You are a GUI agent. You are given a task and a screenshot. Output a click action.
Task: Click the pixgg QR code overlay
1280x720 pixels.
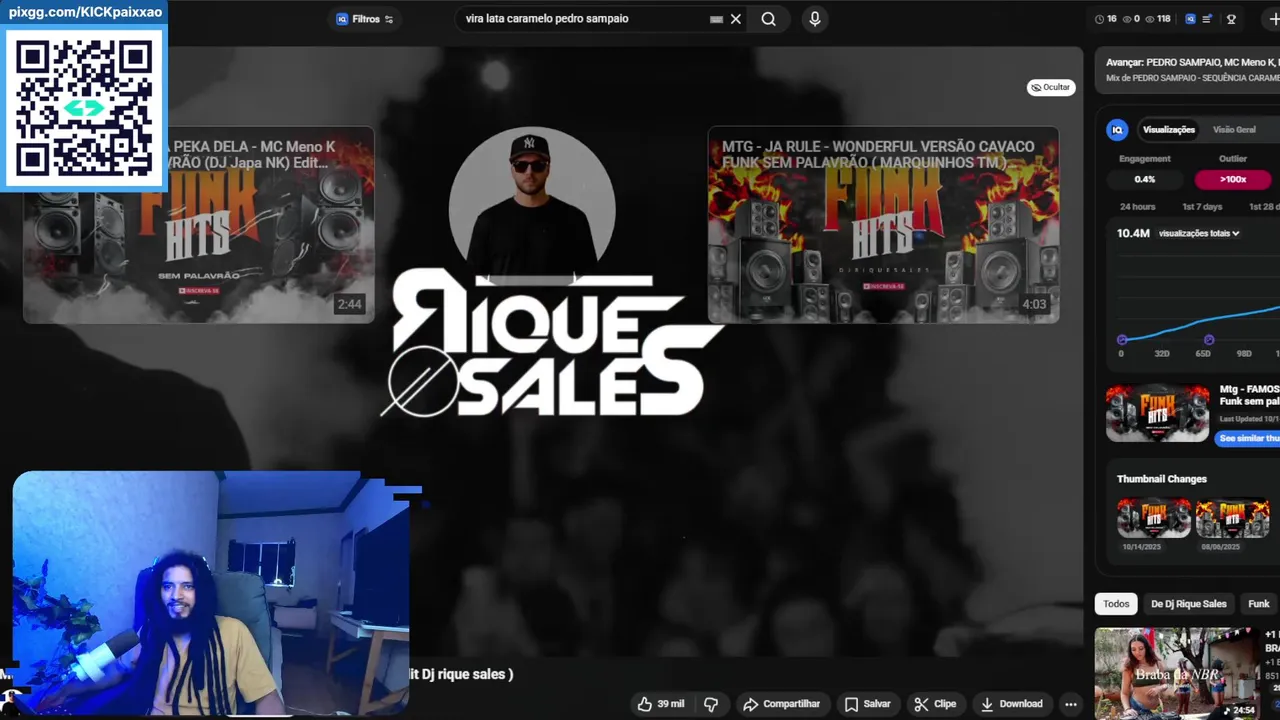coord(84,107)
